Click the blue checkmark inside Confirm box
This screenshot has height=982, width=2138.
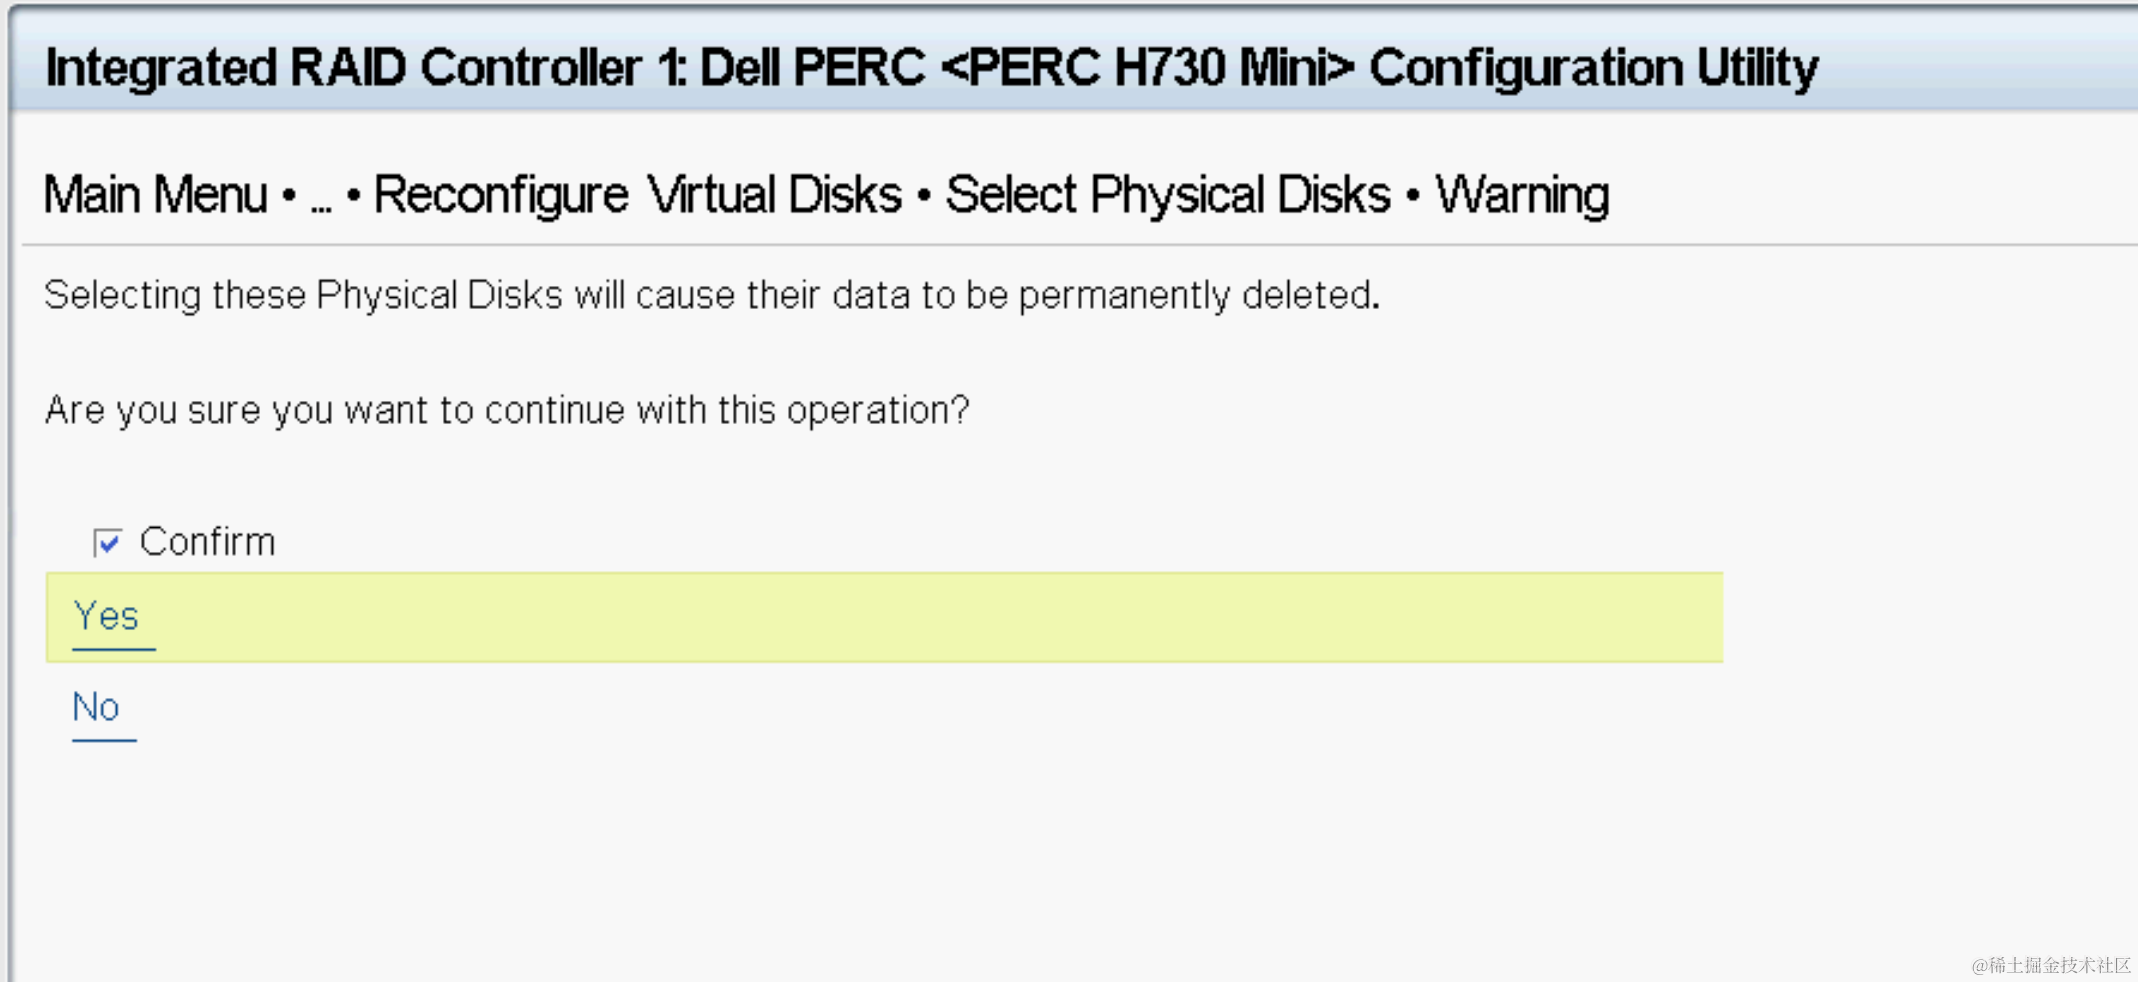click(109, 543)
